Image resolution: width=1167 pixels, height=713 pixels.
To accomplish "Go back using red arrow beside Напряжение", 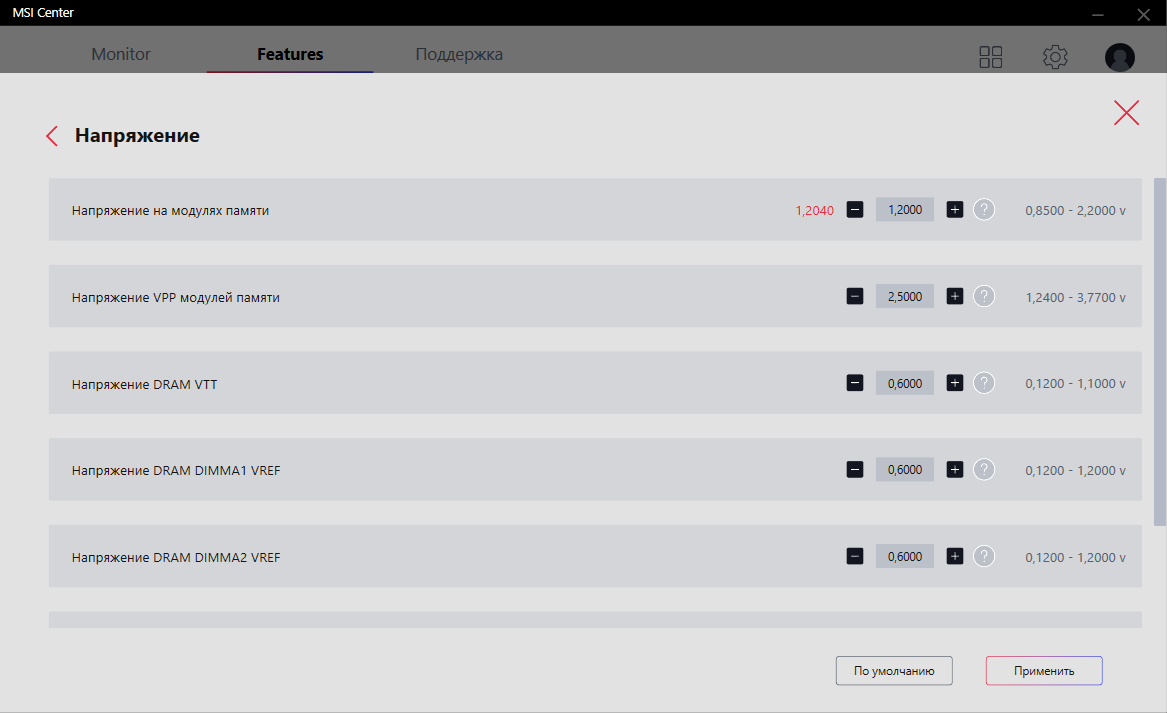I will pyautogui.click(x=52, y=136).
